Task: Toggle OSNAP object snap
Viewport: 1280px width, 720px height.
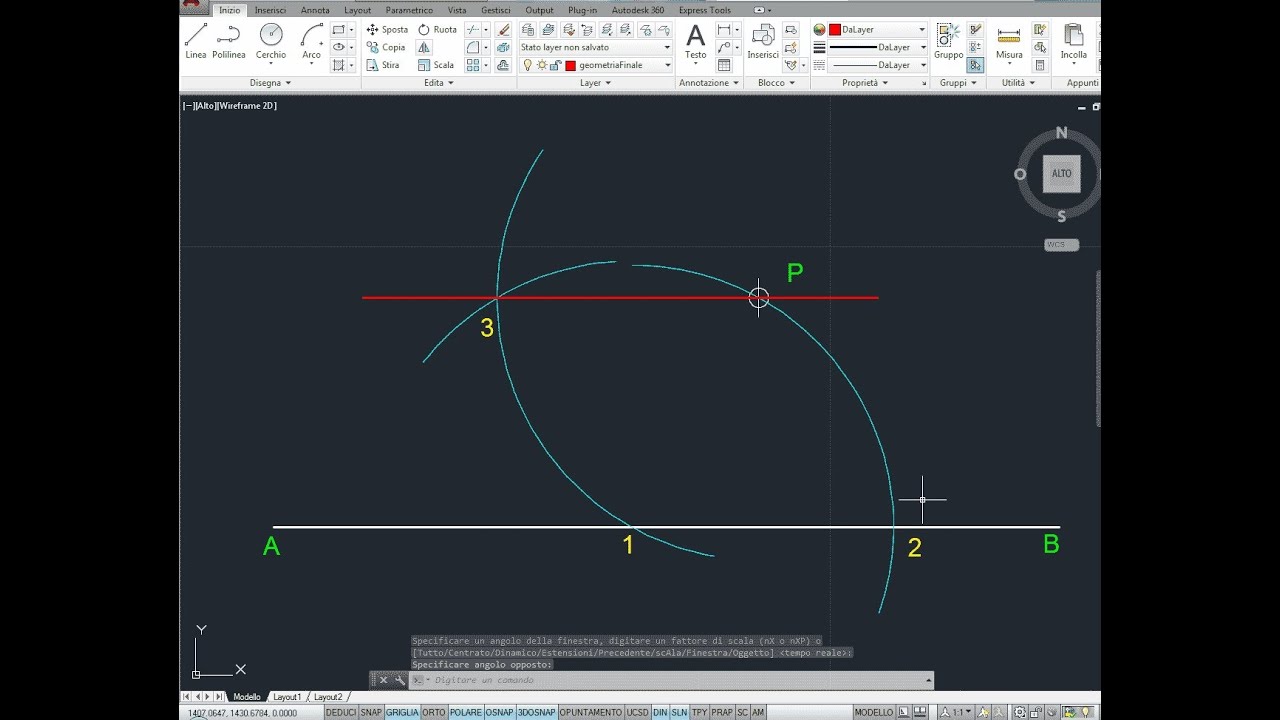Action: click(499, 712)
